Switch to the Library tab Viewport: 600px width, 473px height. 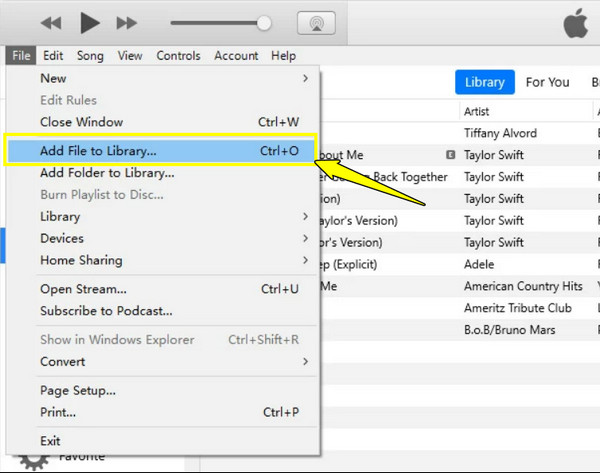[x=484, y=82]
